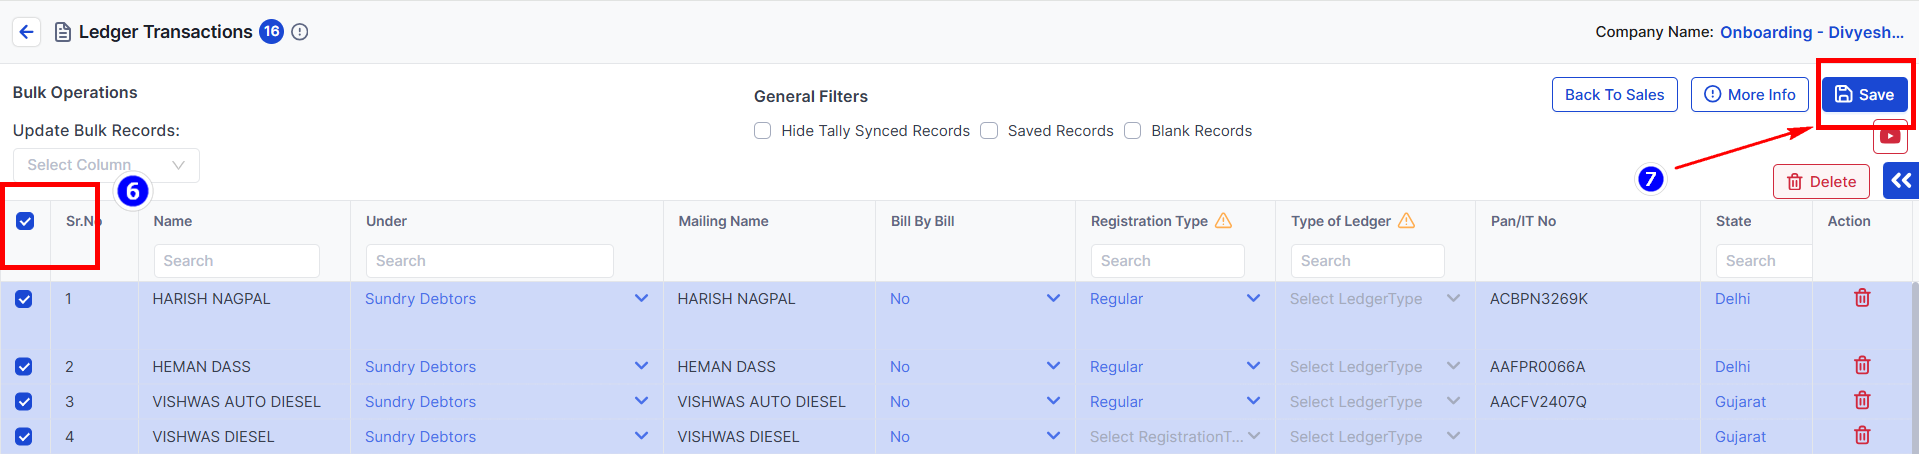Click the Action column header
This screenshot has width=1919, height=454.
(1848, 221)
